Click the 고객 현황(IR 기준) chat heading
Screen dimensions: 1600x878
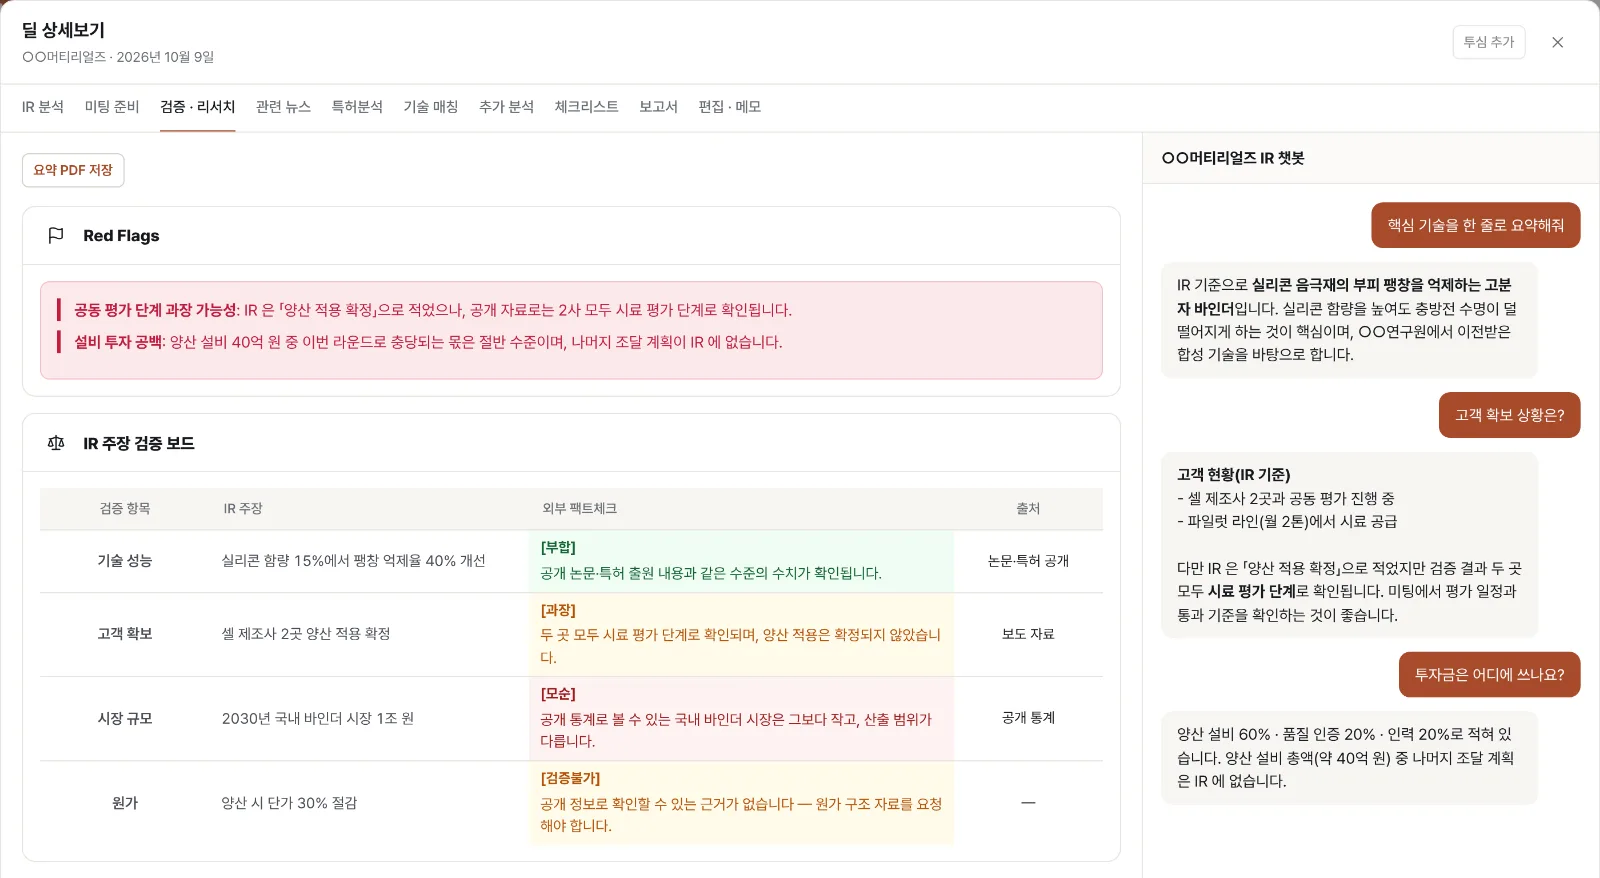(x=1234, y=475)
